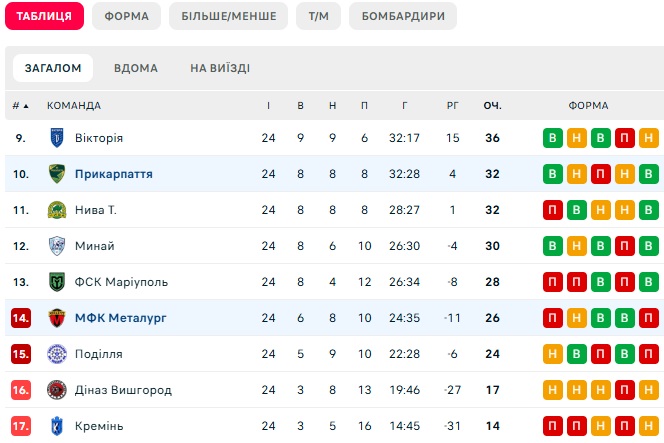The image size is (664, 443).
Task: Click the Кремінь blue crest icon
Action: click(x=57, y=426)
